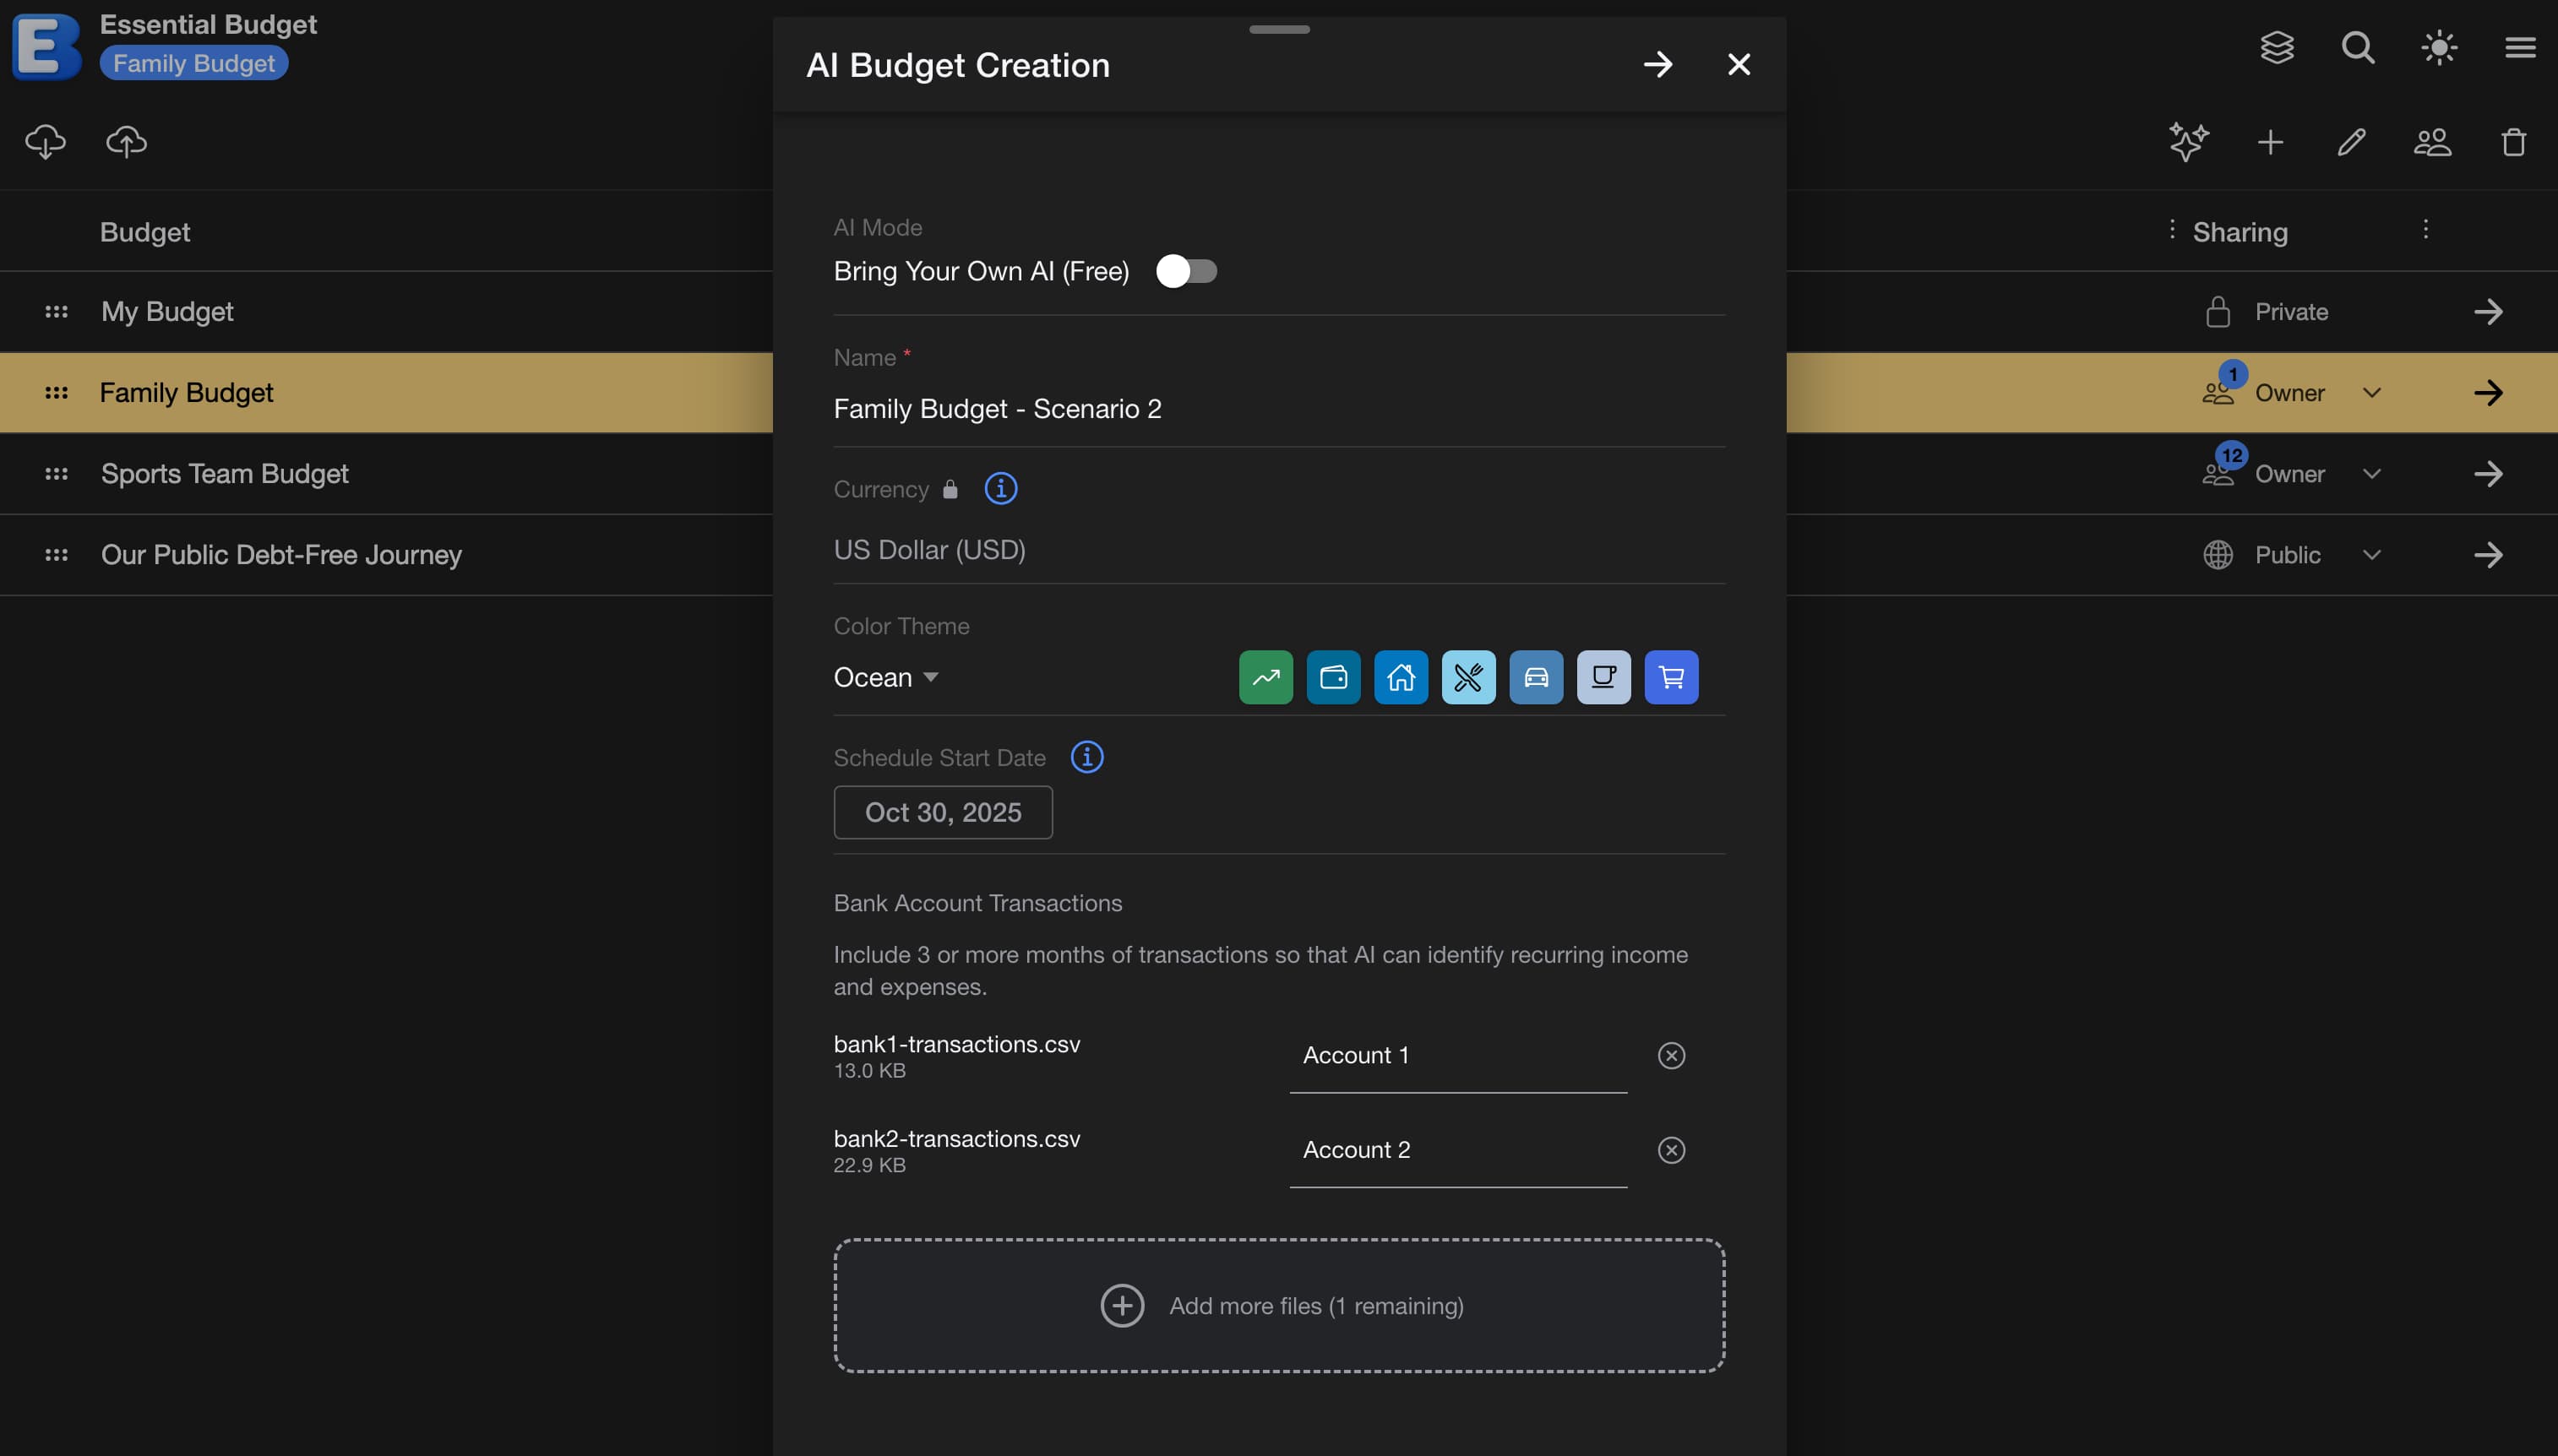Switch to light mode with the sun icon
The width and height of the screenshot is (2558, 1456).
(2438, 47)
